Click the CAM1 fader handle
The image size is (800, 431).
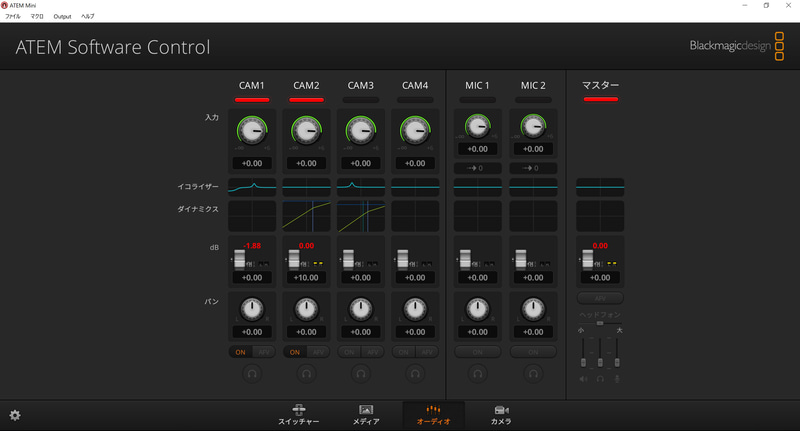tap(239, 259)
